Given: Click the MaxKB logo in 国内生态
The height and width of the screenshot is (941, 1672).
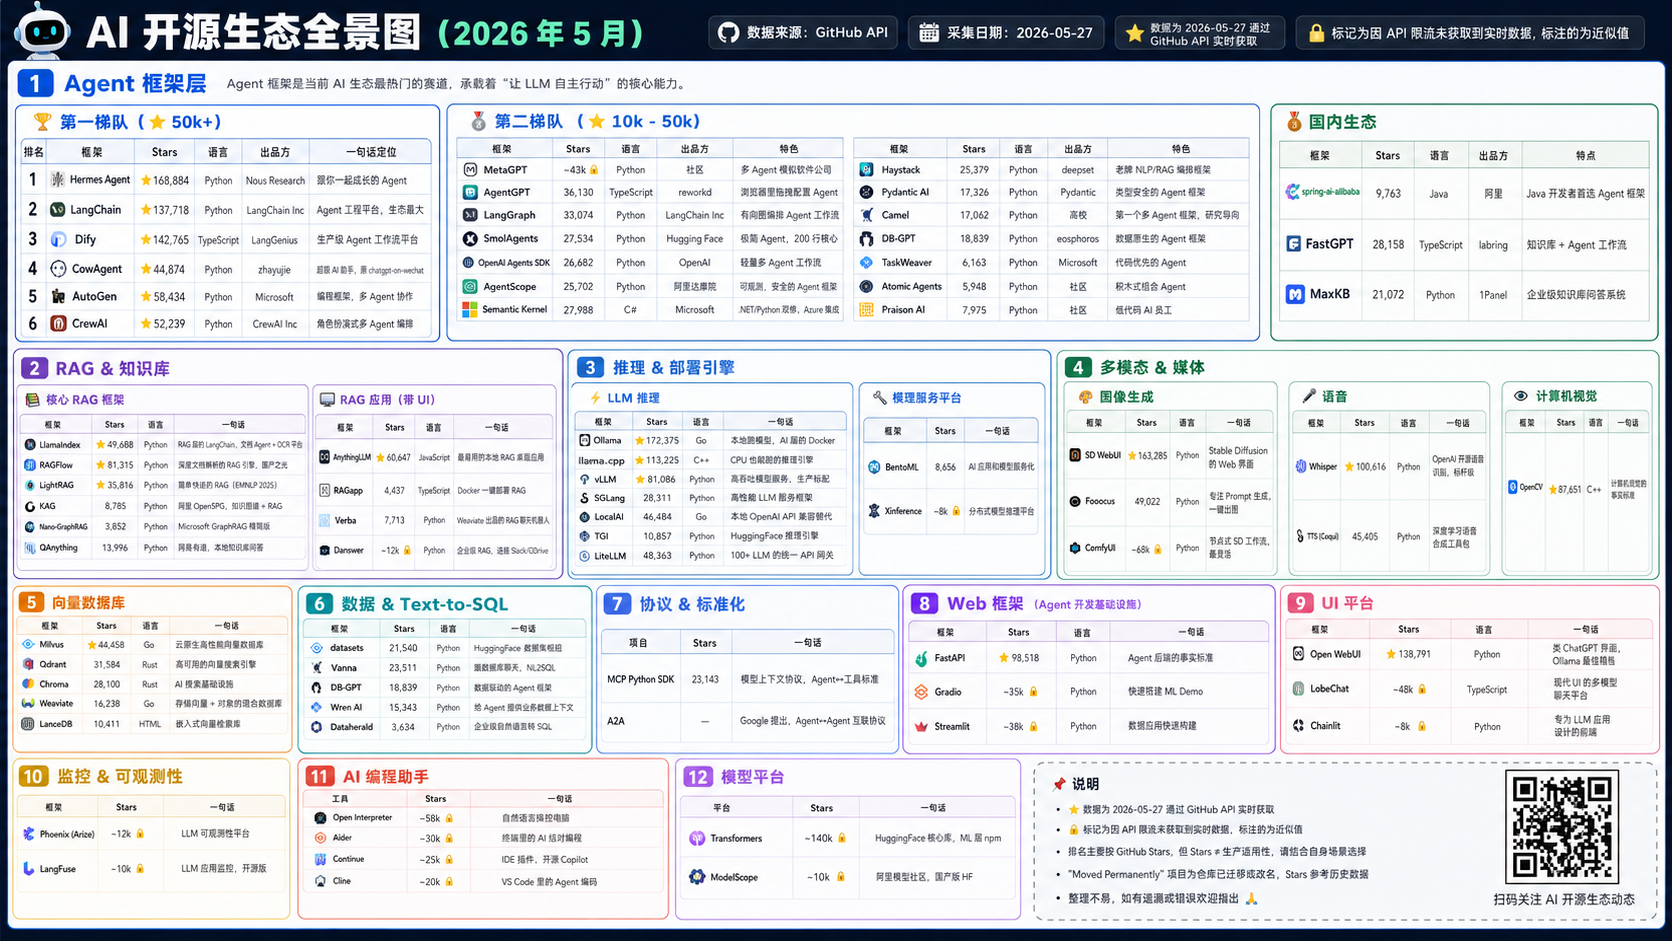Looking at the screenshot, I should tap(1295, 295).
